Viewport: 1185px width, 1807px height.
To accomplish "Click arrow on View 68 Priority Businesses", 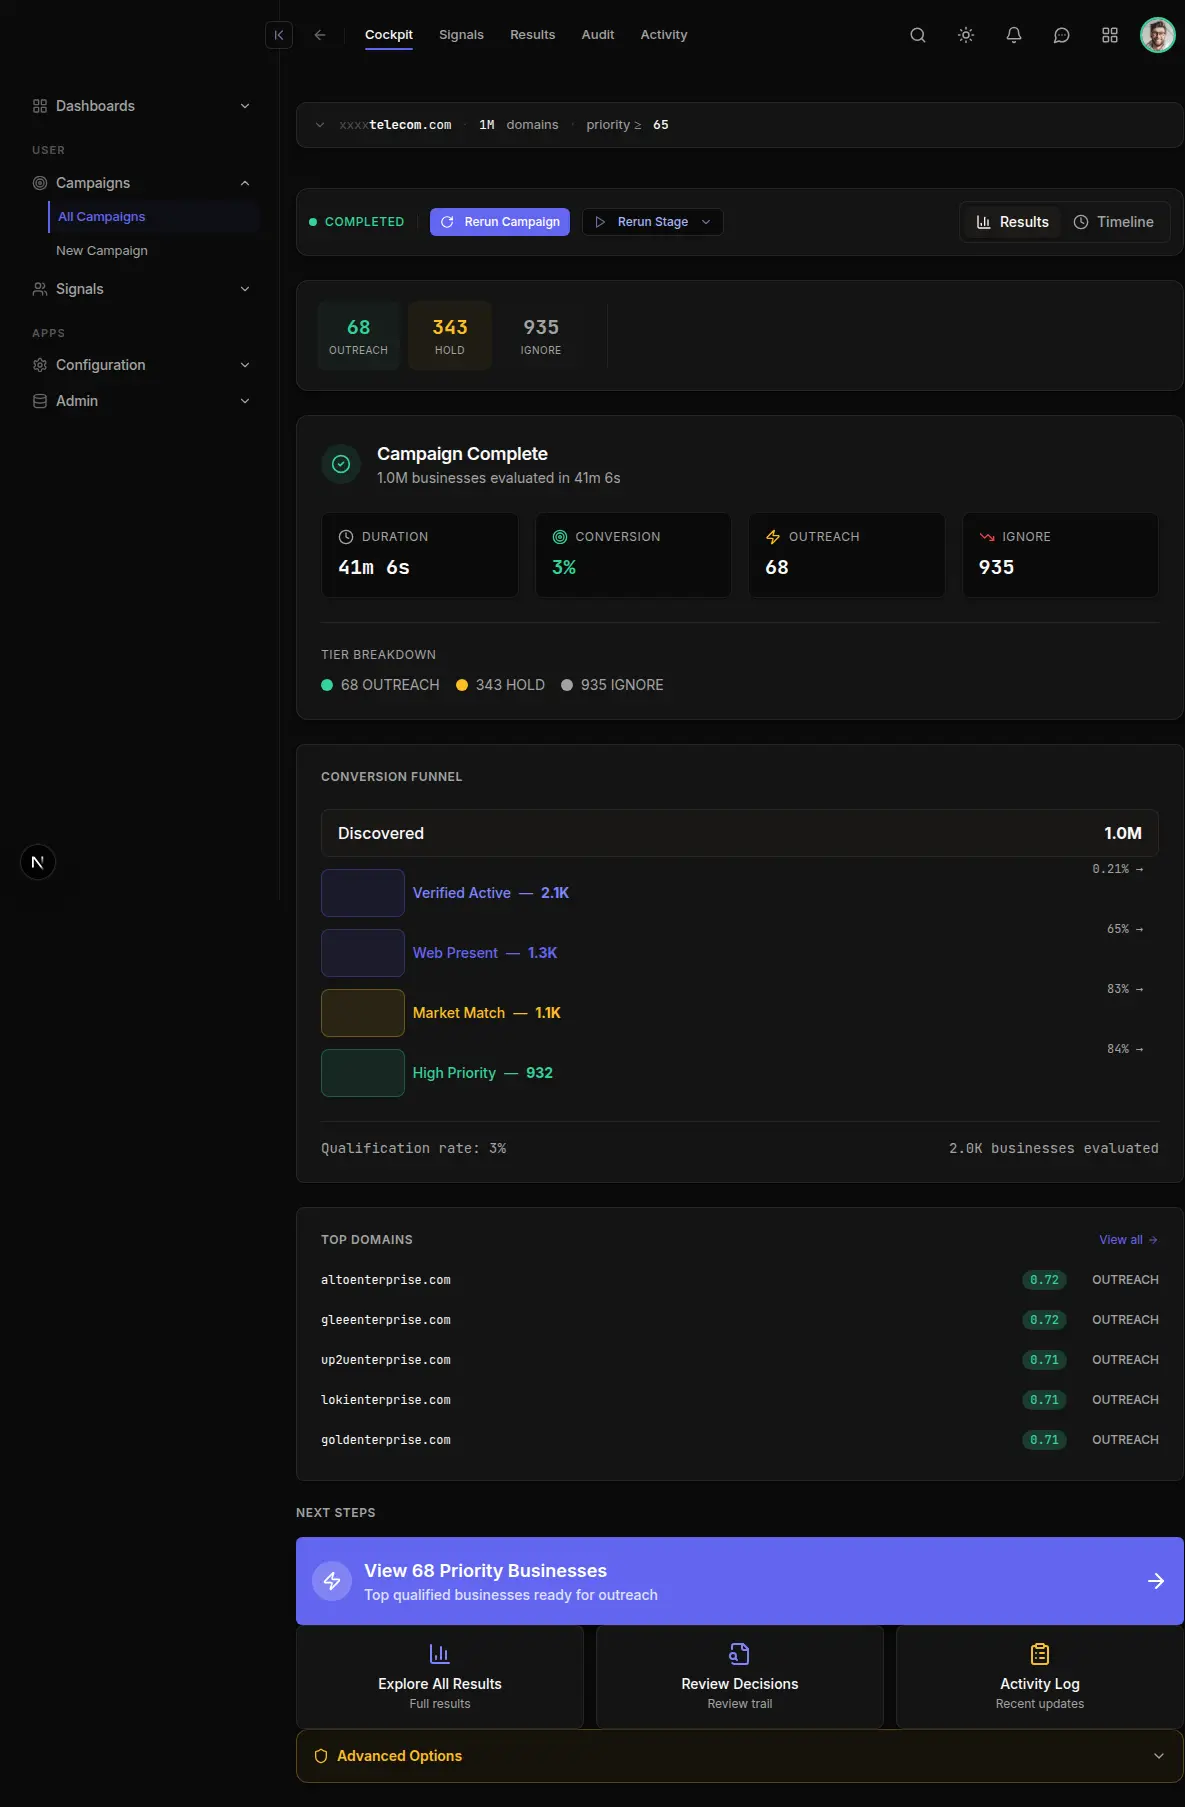I will tap(1156, 1581).
